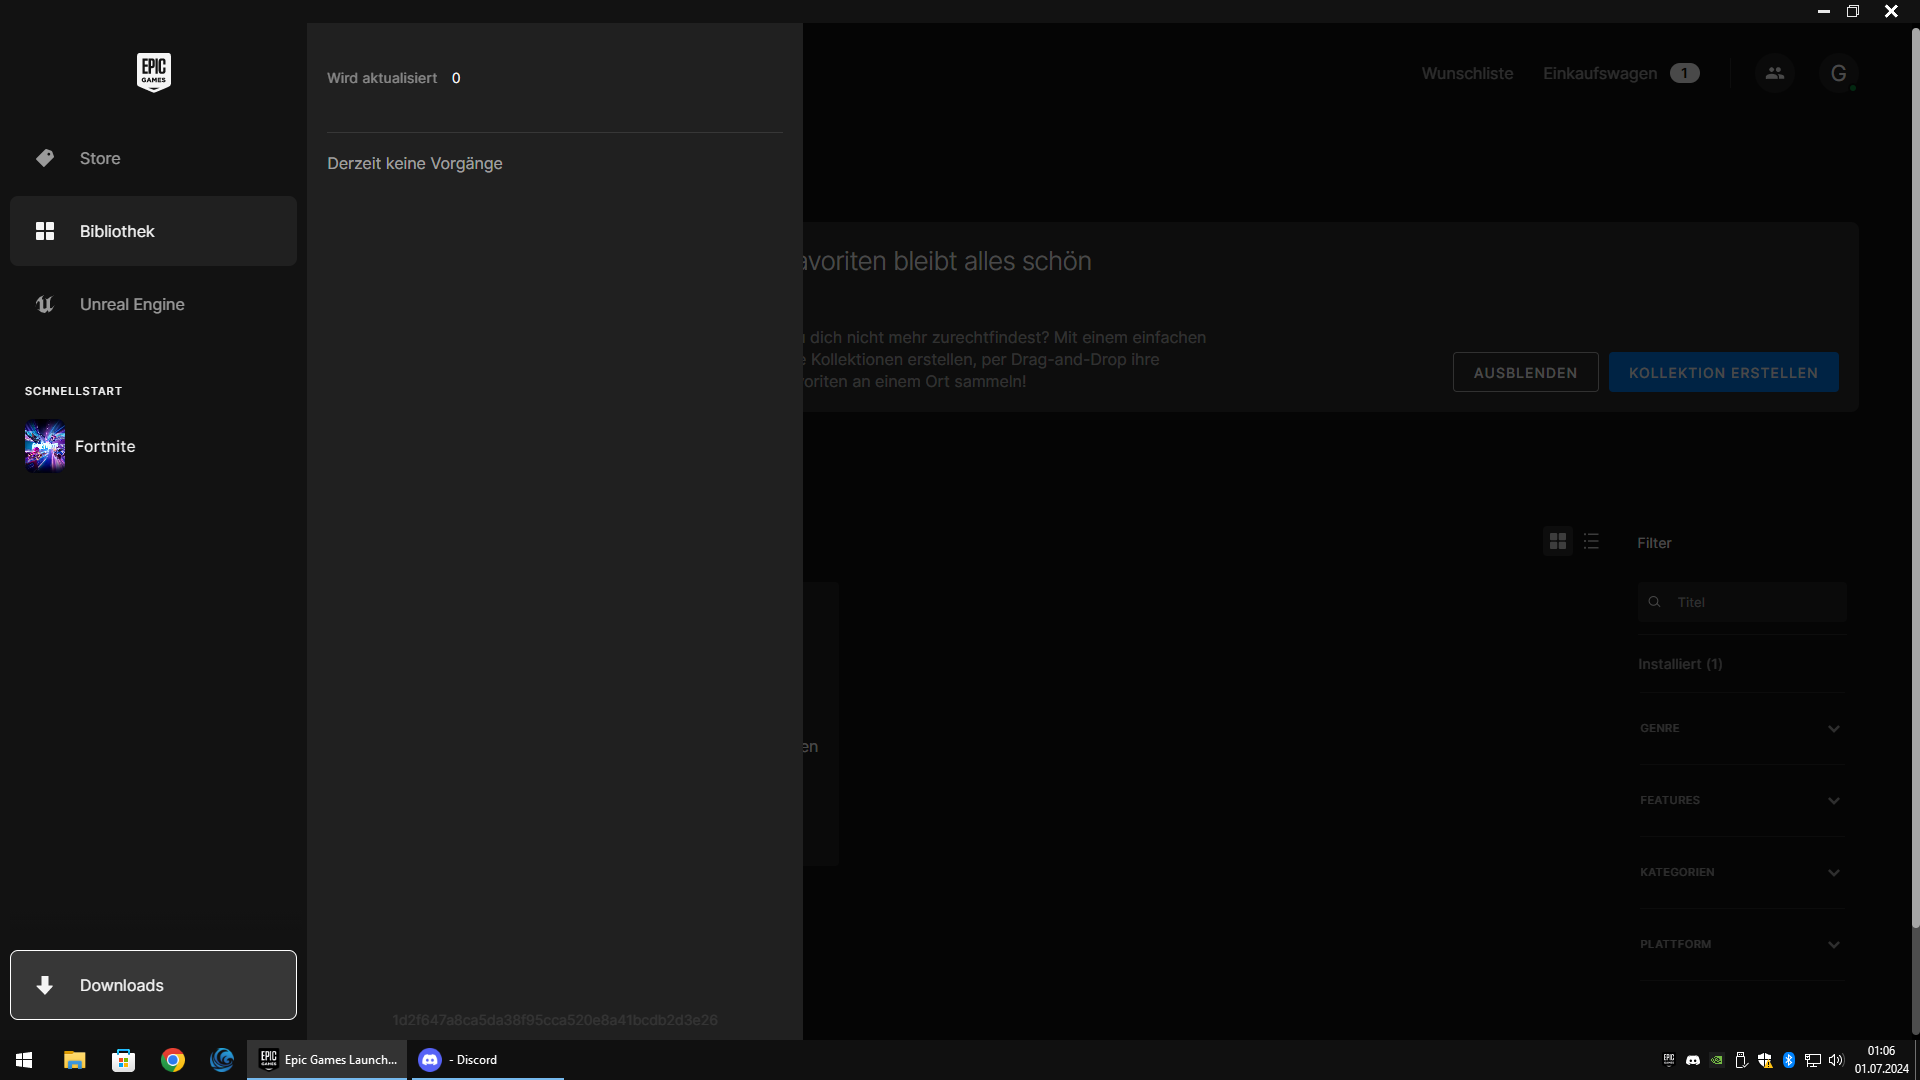Click the taskbar clock and date
This screenshot has height=1080, width=1920.
click(x=1881, y=1060)
